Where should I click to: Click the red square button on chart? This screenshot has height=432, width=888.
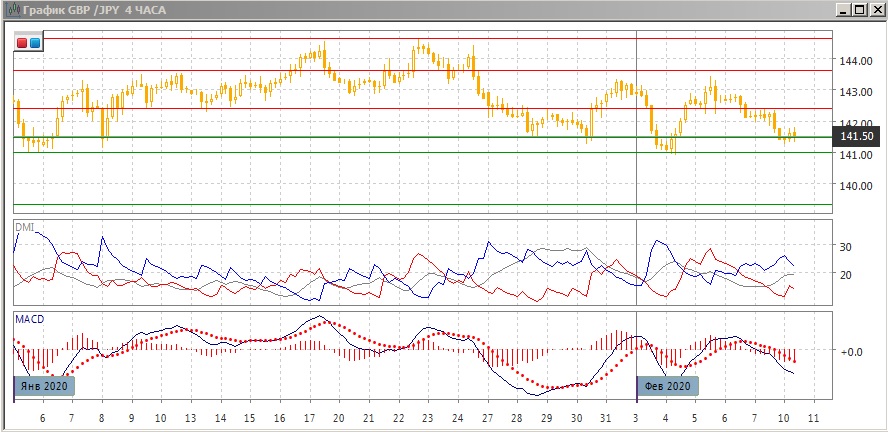click(x=22, y=43)
